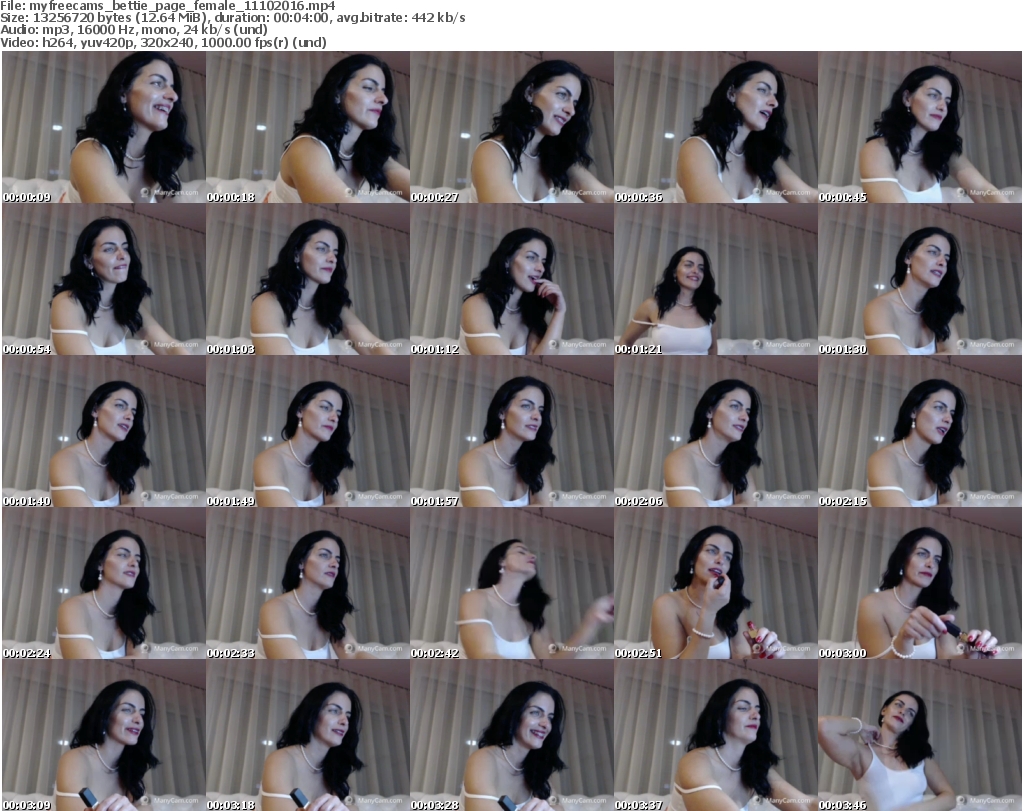Click the Size and duration info line
The image size is (1024, 811).
pos(232,18)
